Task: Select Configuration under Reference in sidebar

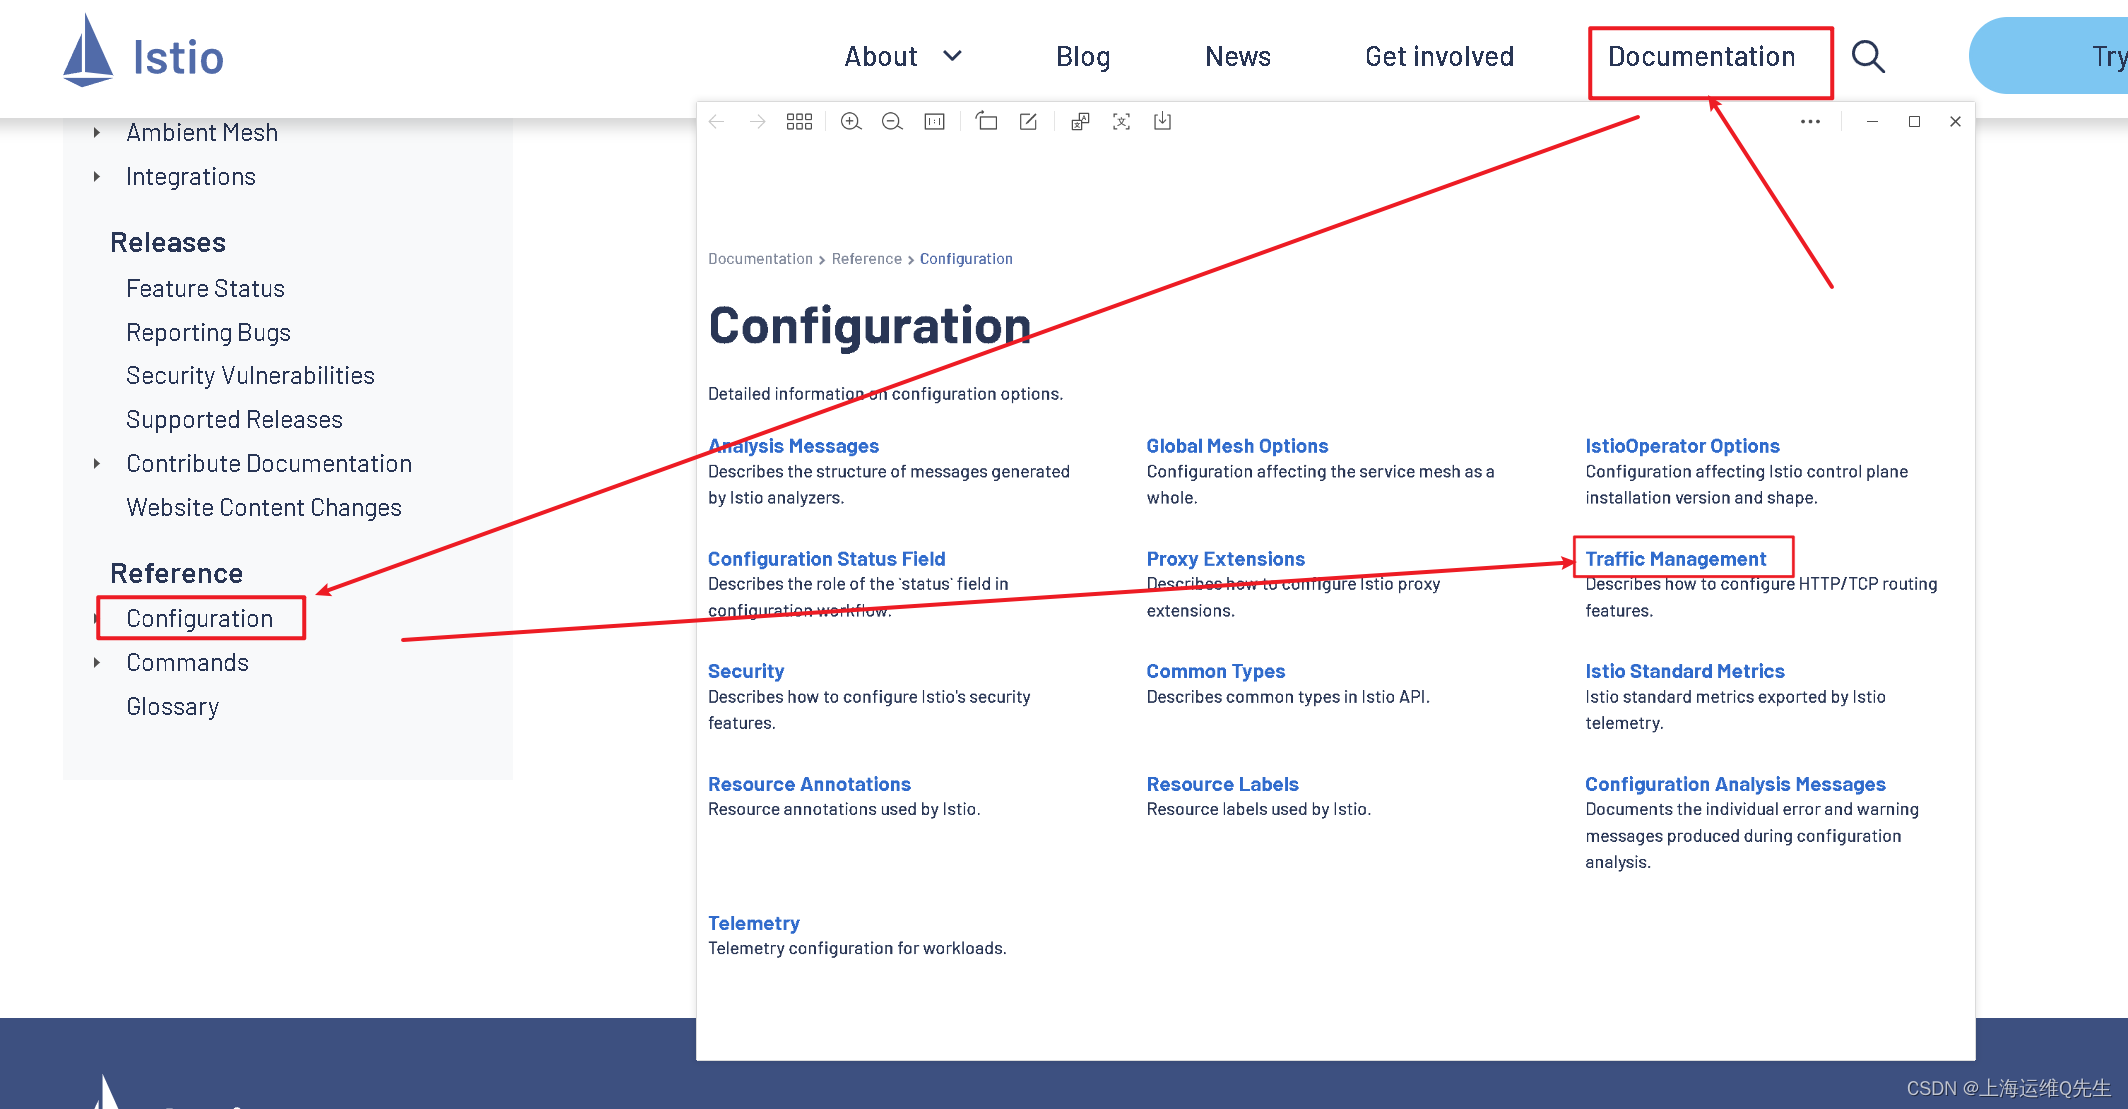Action: click(199, 618)
